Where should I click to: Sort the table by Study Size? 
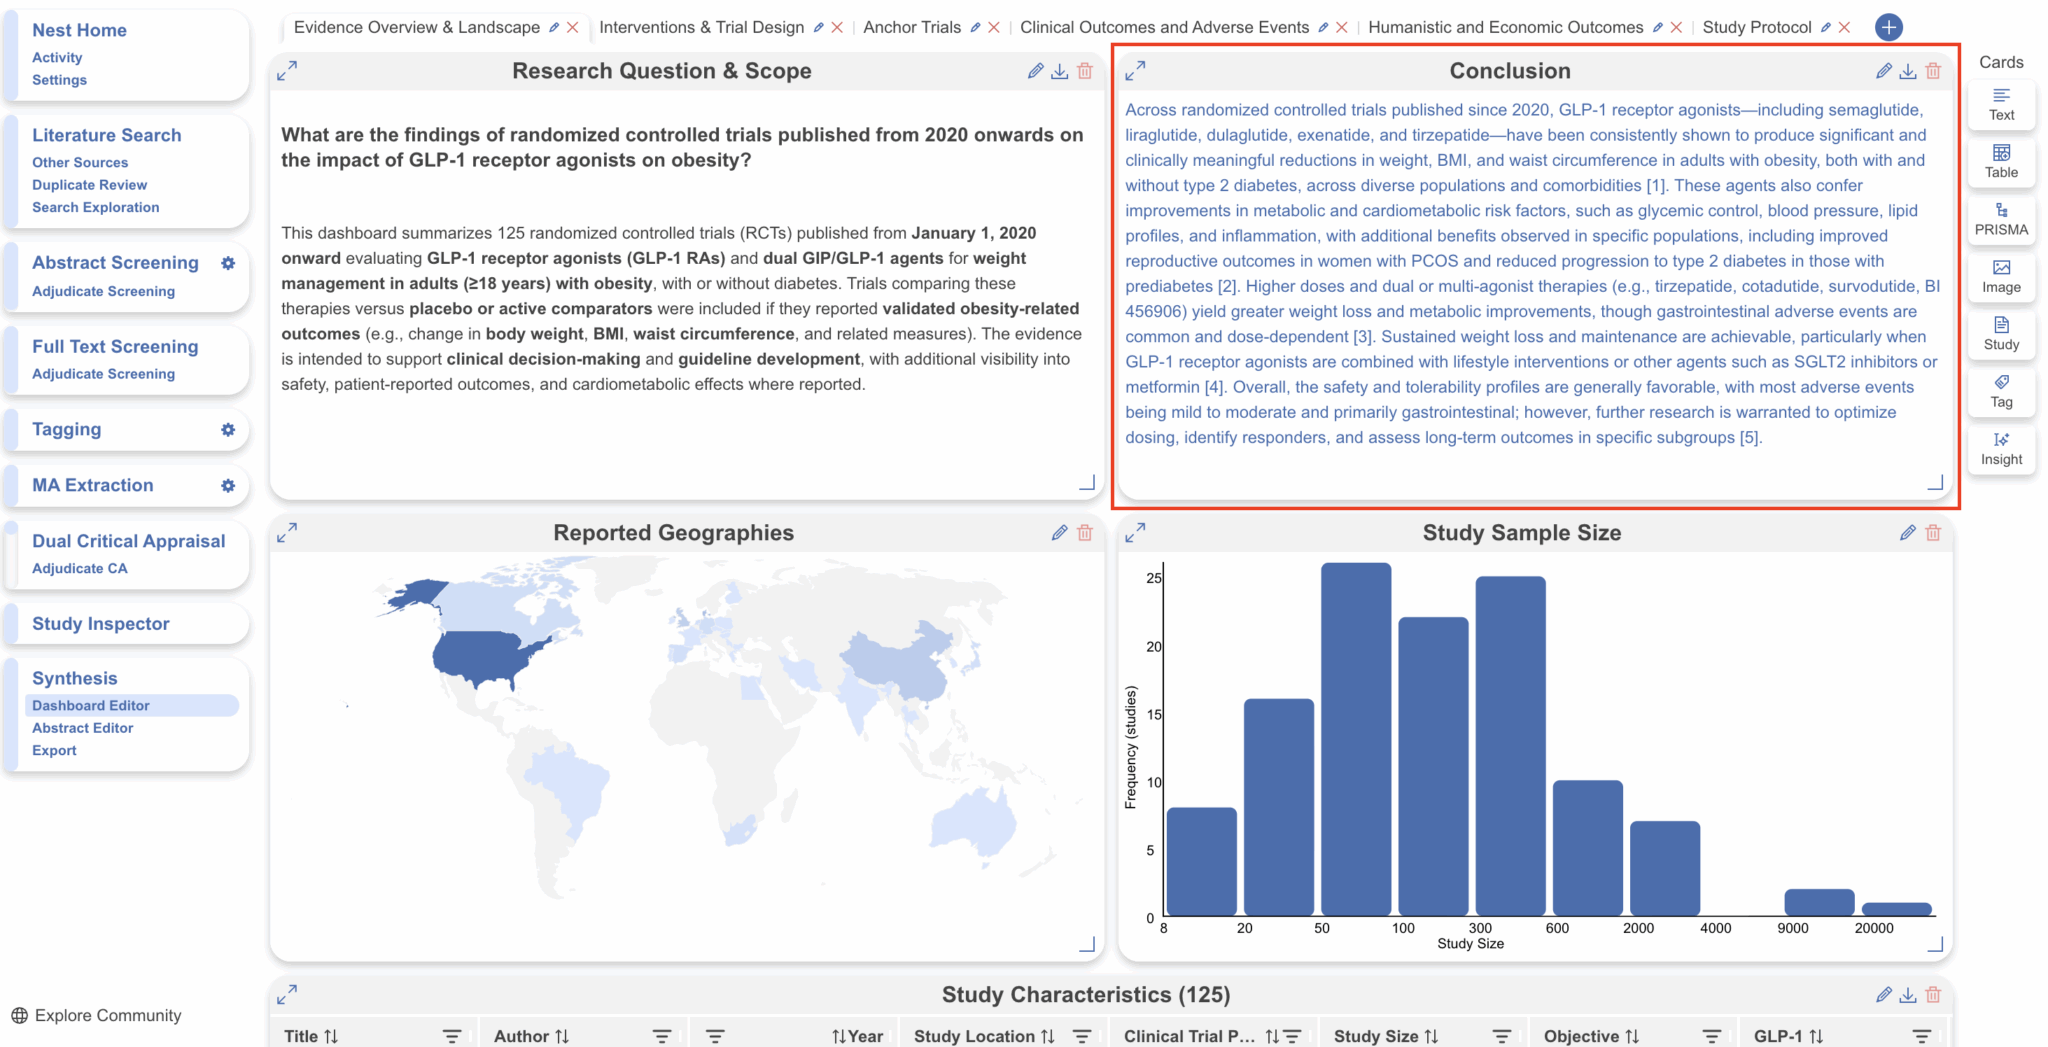(x=1432, y=1037)
